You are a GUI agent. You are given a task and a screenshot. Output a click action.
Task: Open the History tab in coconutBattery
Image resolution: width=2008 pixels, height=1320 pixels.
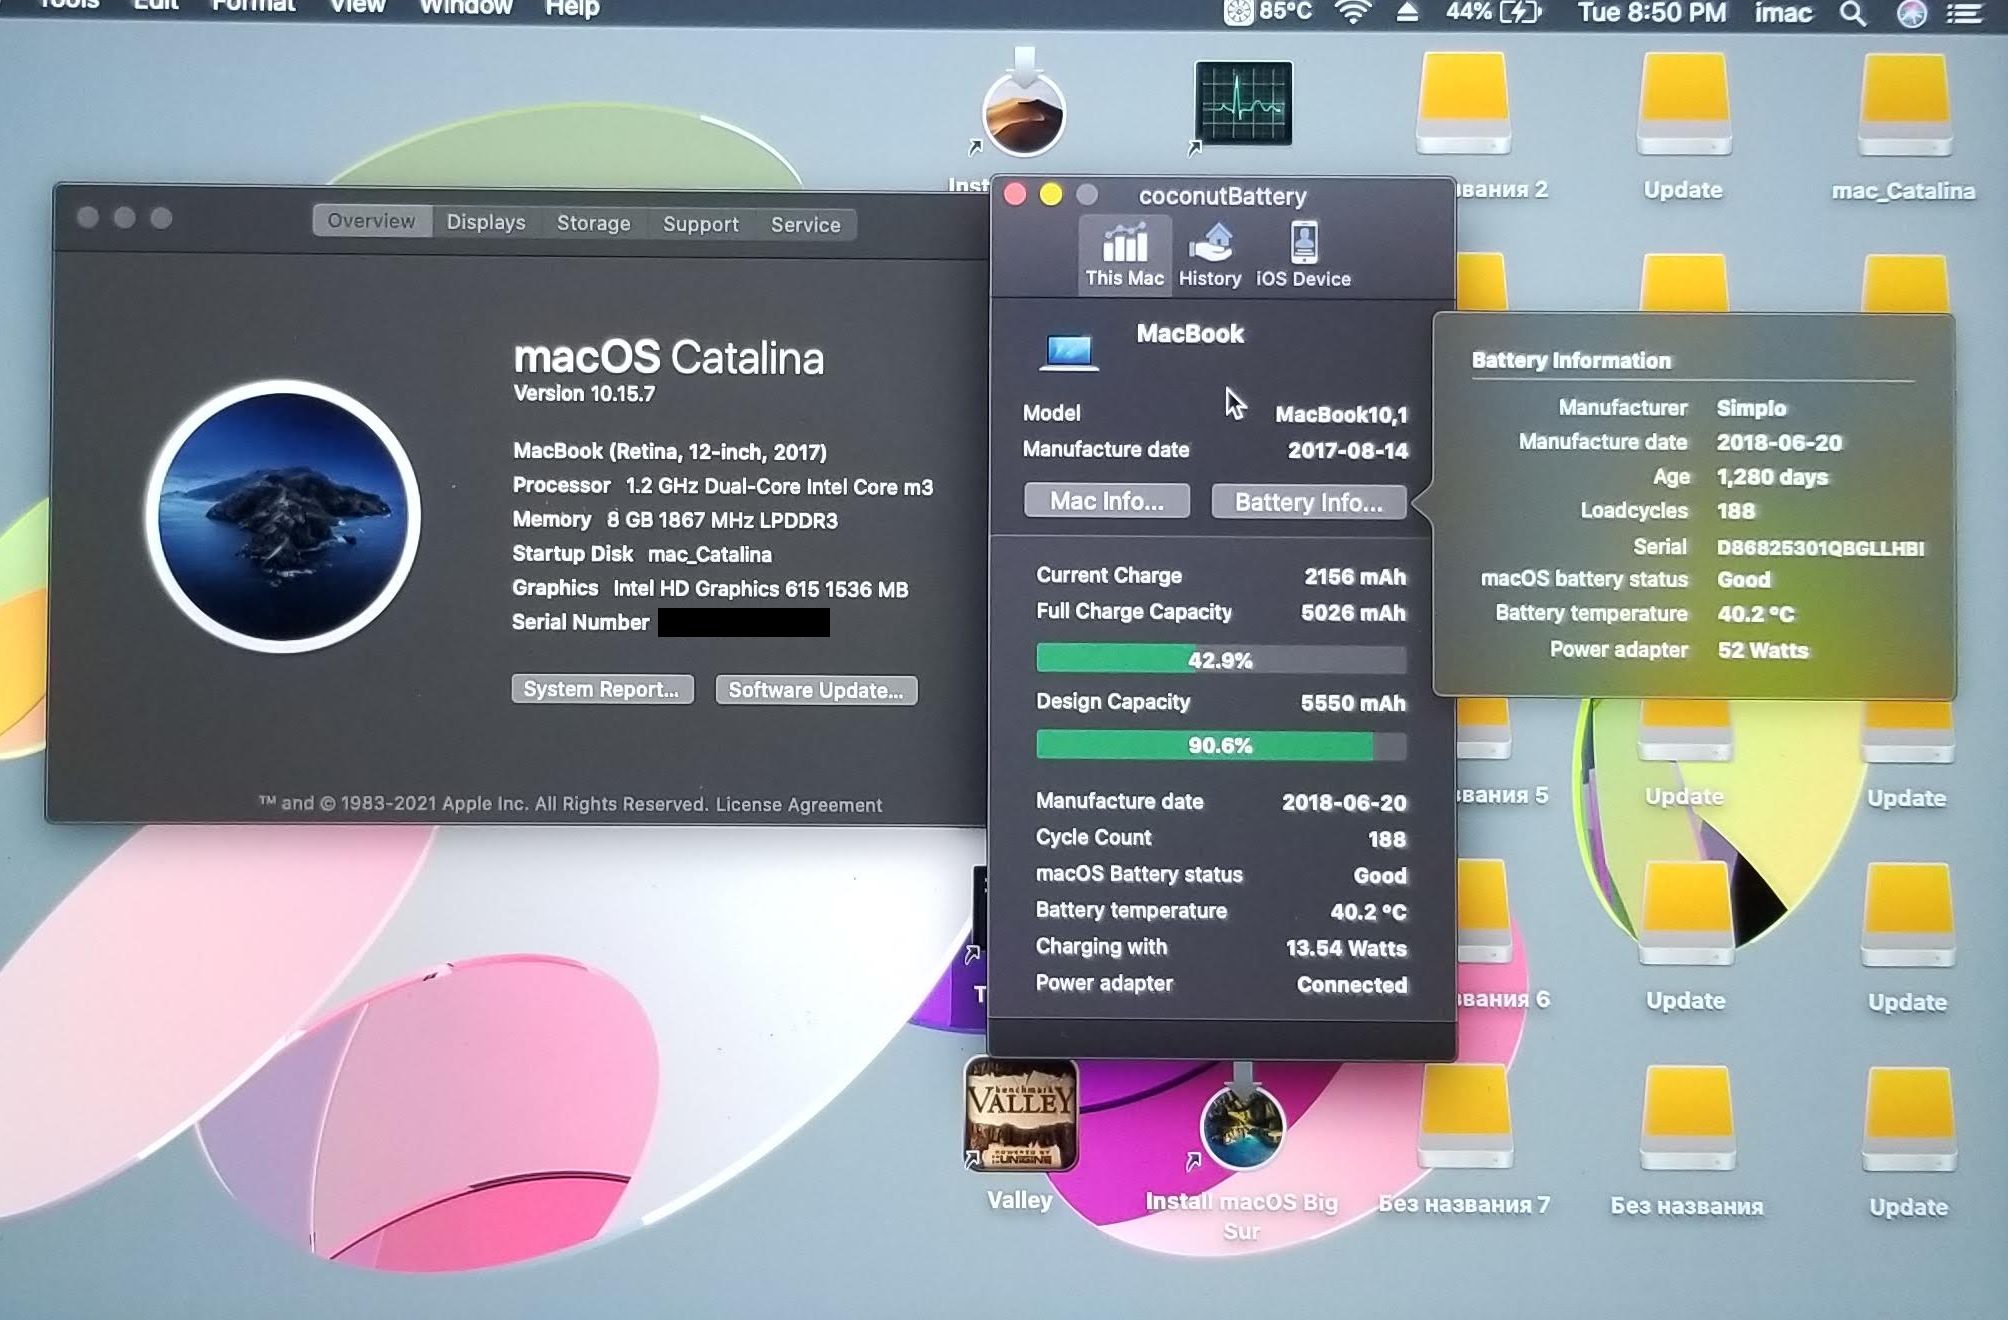1209,254
